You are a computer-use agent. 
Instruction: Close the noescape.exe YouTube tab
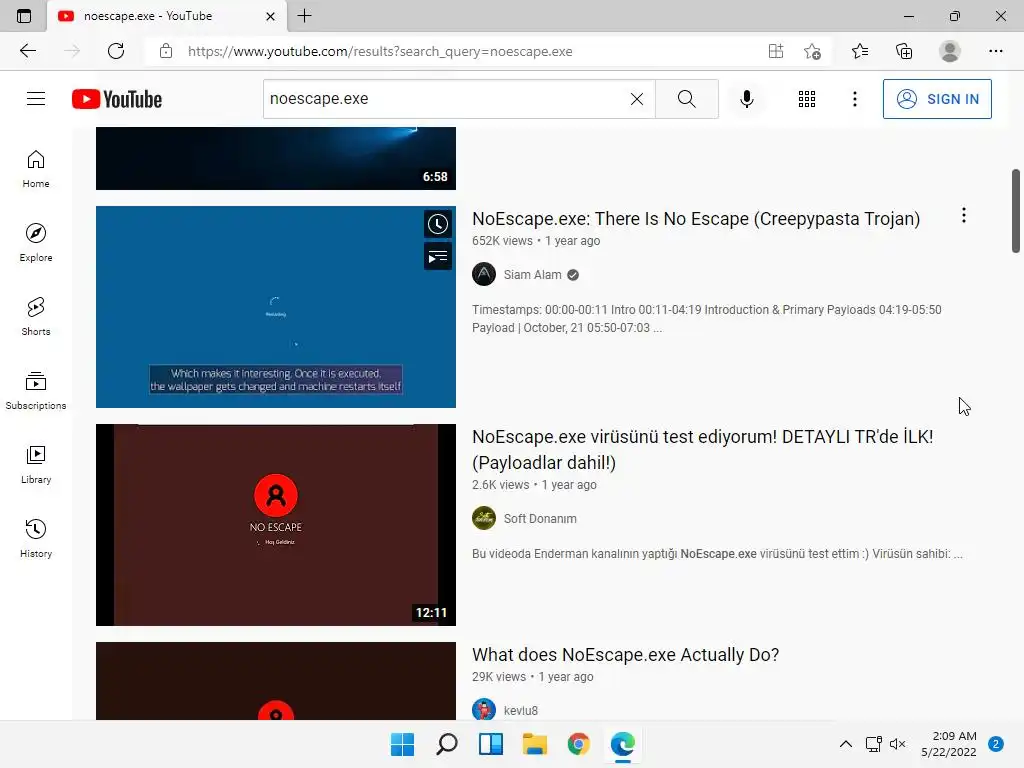tap(270, 16)
